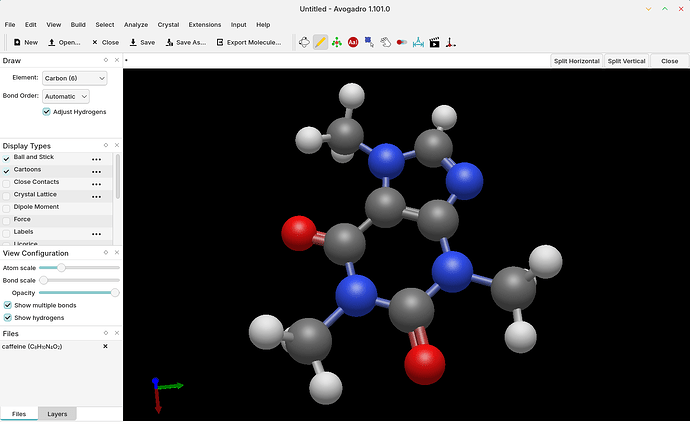Disable Ball and Stick display type
This screenshot has height=431, width=690.
point(7,158)
